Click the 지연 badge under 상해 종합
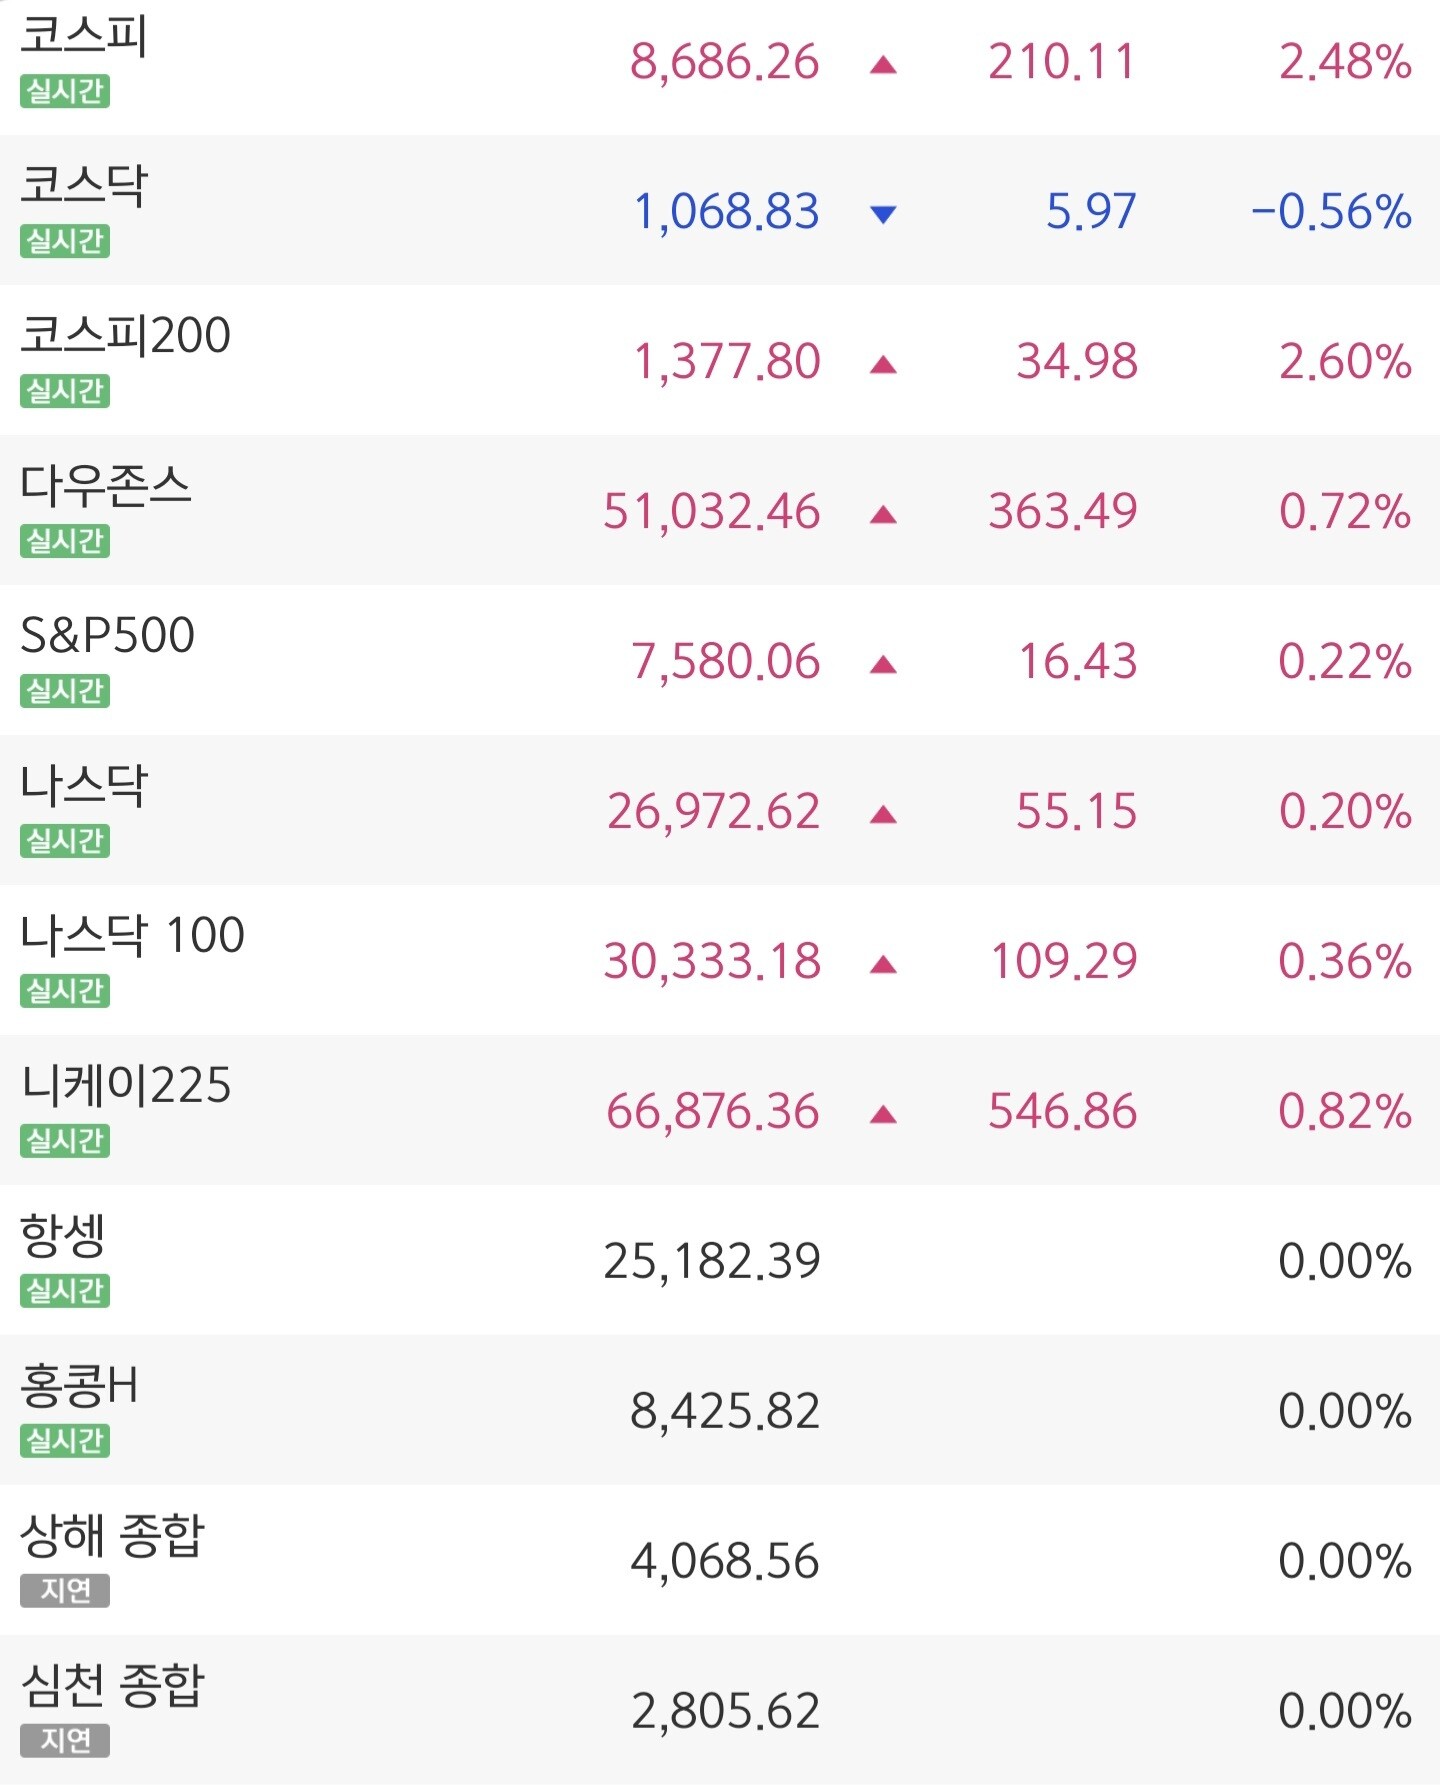The image size is (1440, 1785). tap(65, 1591)
